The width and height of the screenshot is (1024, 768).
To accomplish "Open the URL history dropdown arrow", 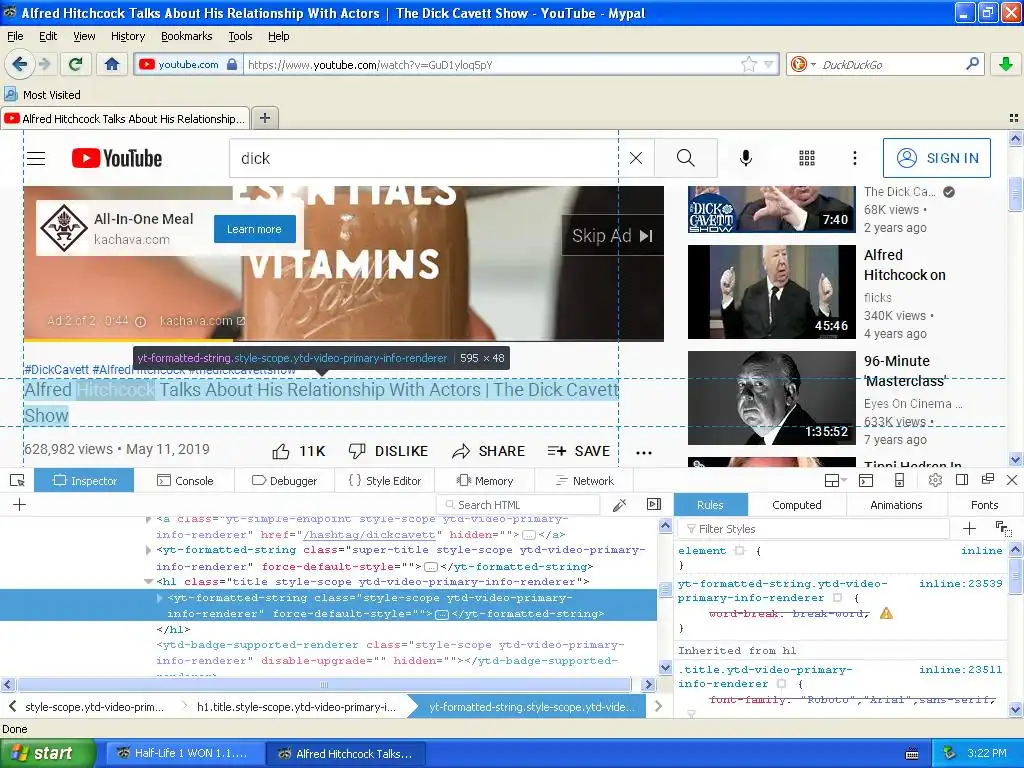I will 769,64.
